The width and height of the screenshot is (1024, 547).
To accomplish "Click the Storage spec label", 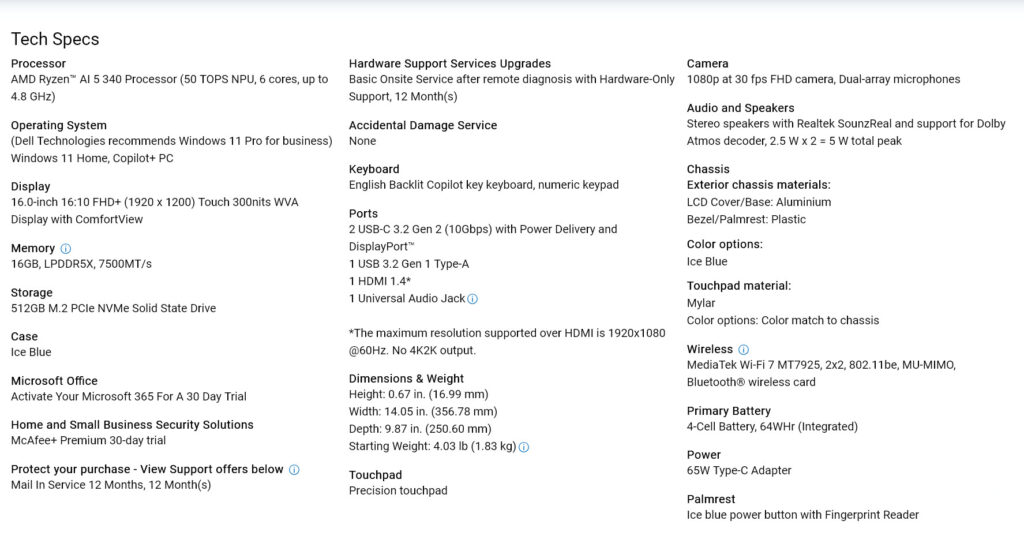I will point(31,293).
